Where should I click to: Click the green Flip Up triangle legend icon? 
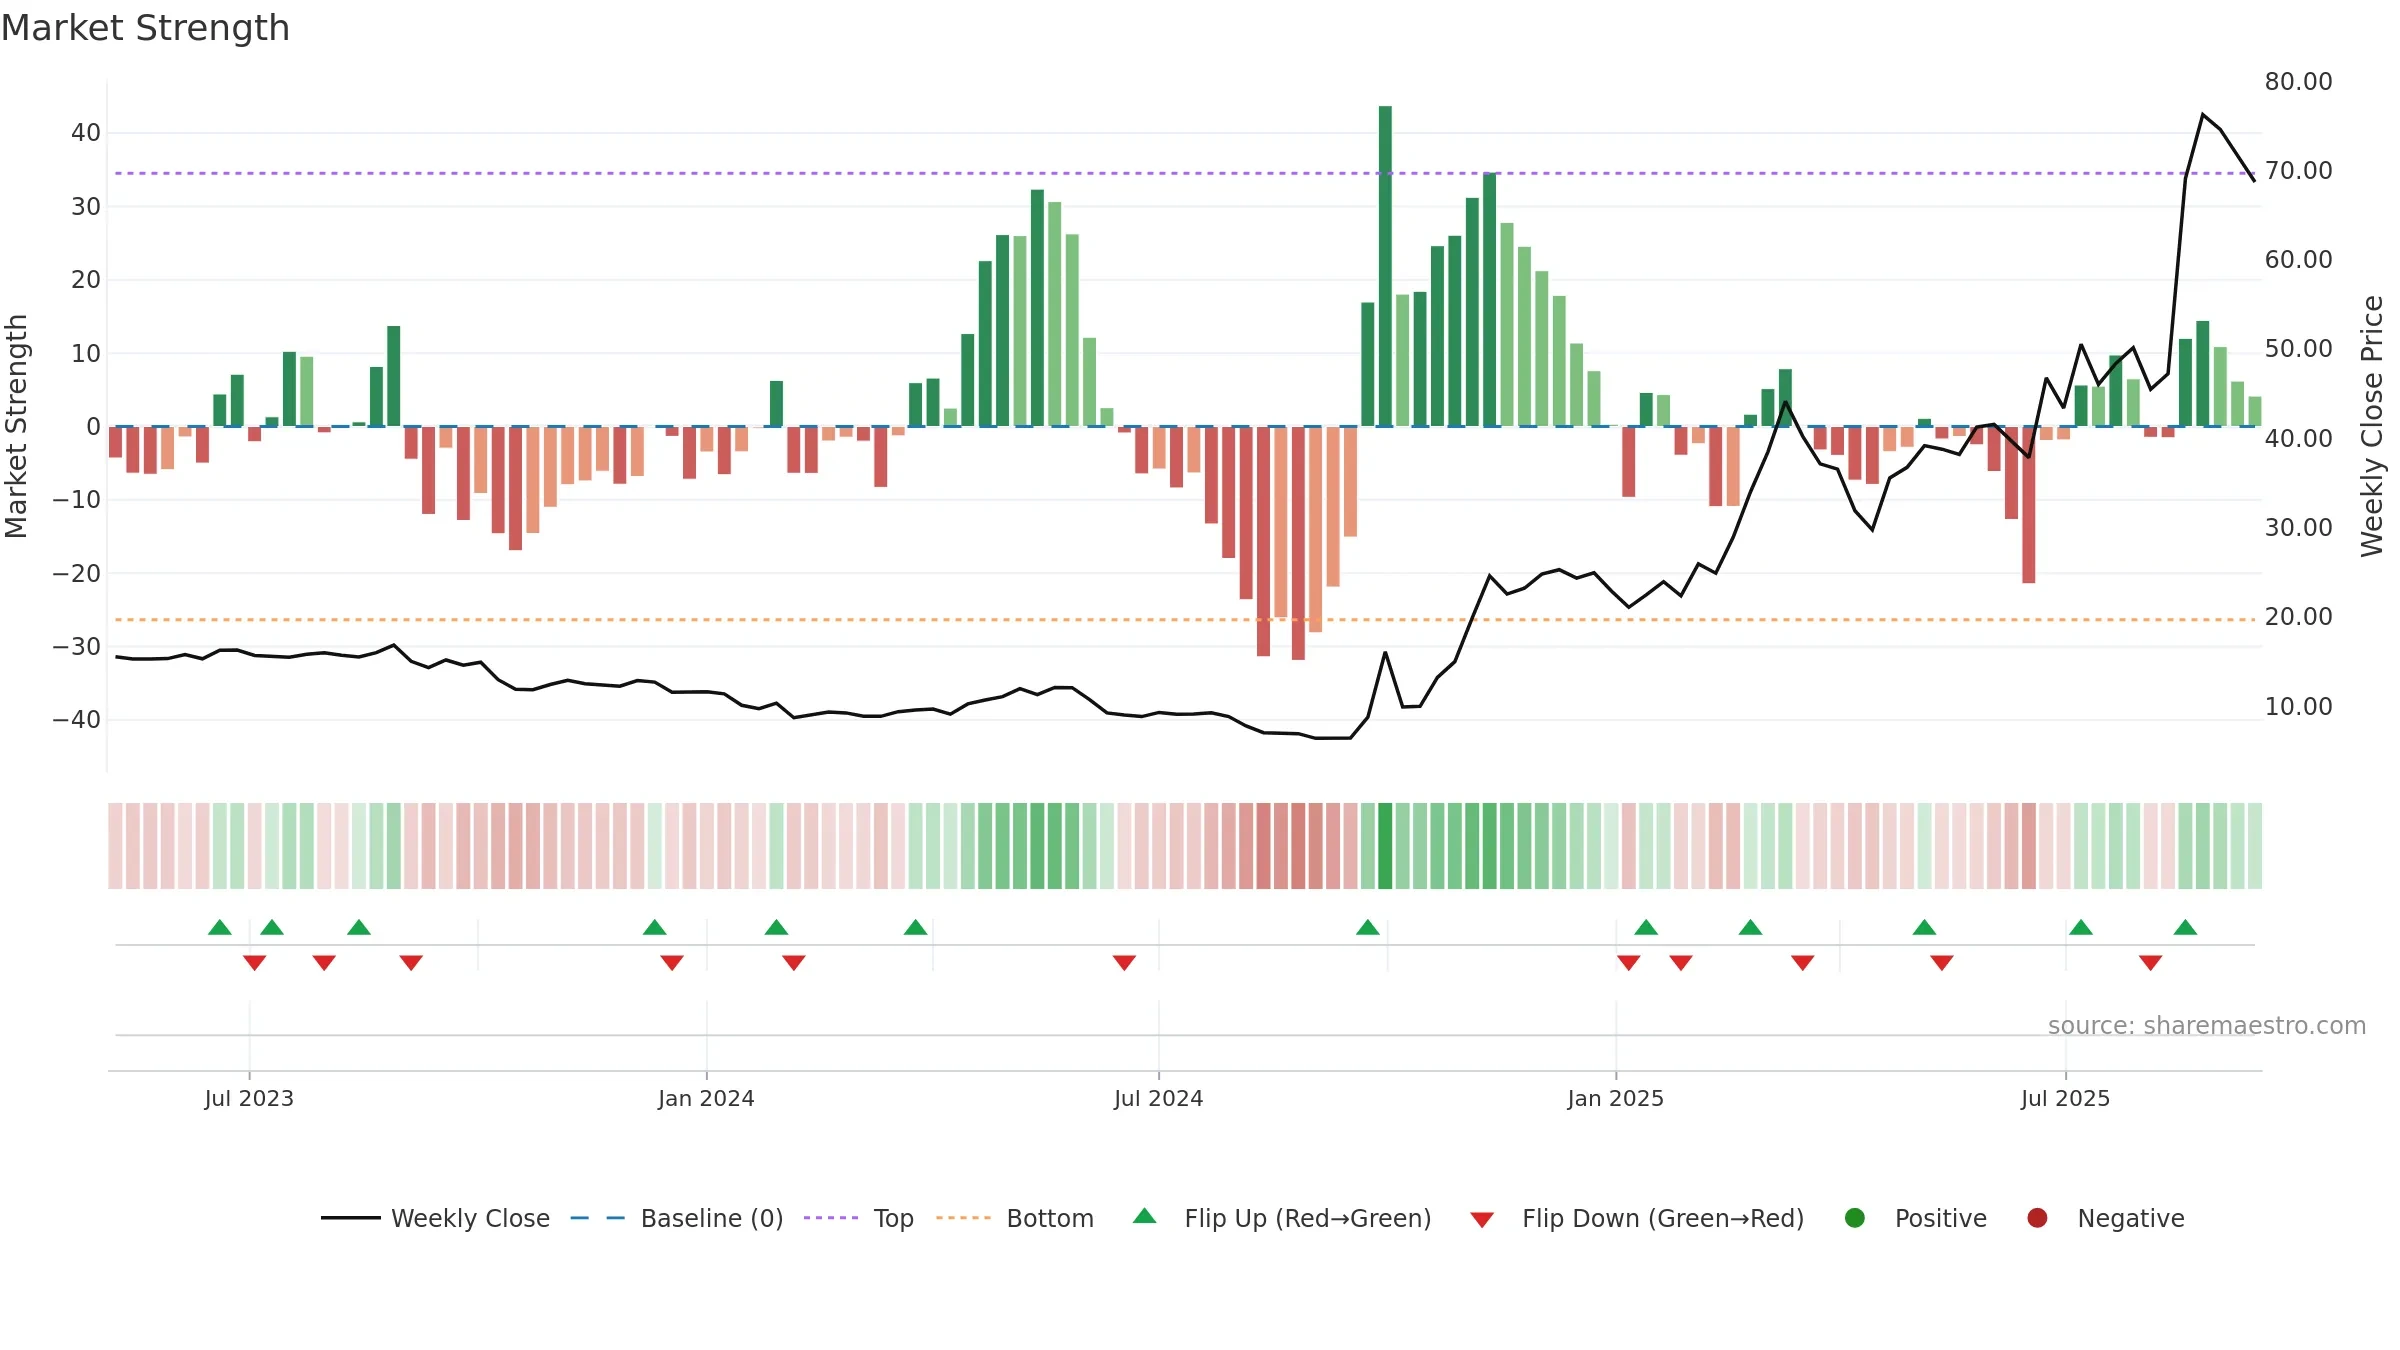1145,1216
